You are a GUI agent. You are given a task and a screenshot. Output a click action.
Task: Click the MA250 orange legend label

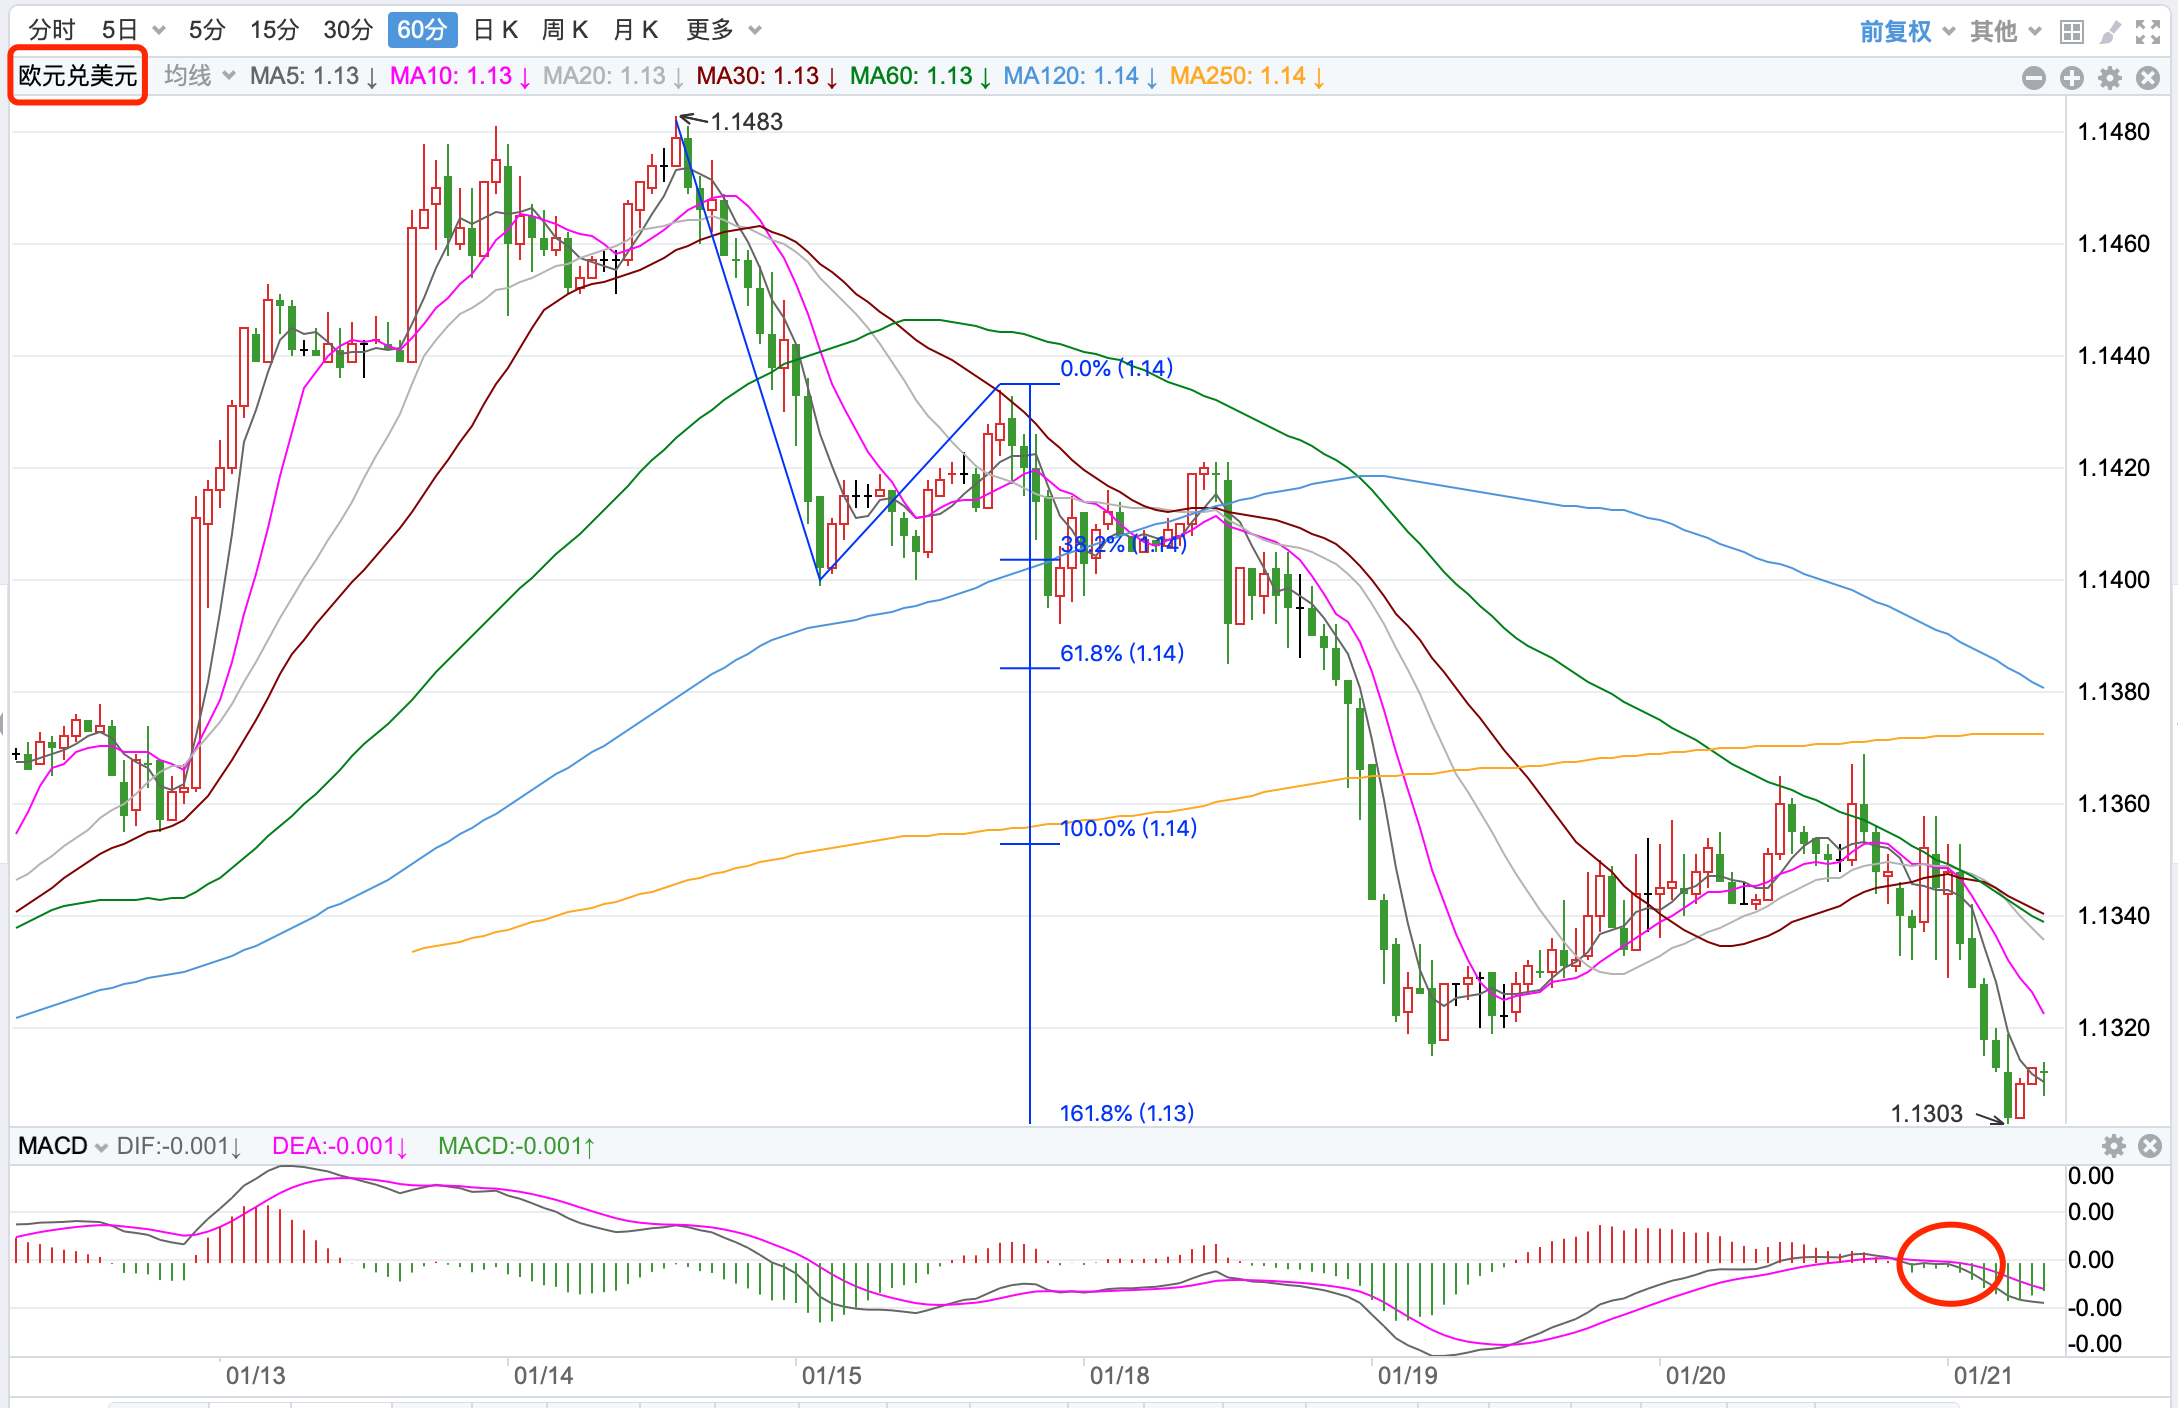coord(1246,76)
